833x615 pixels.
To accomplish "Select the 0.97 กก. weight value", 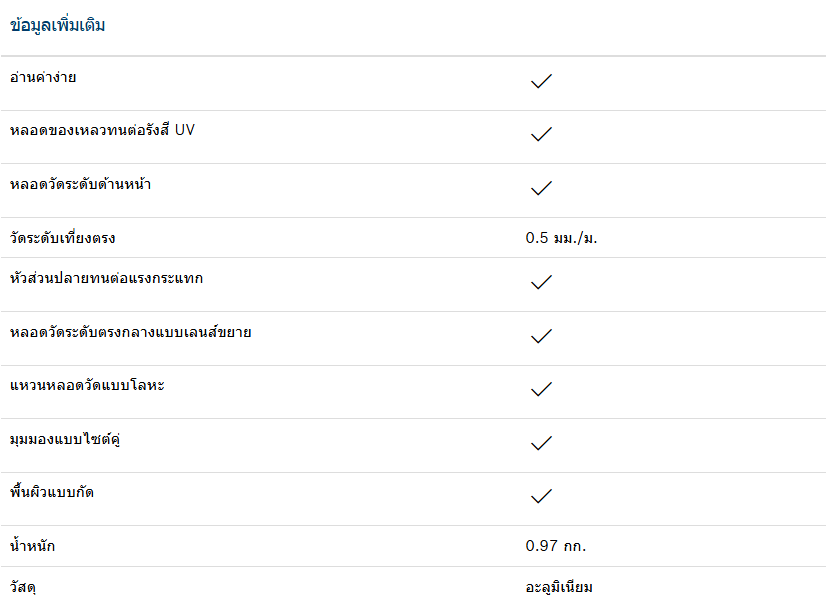I will (556, 546).
